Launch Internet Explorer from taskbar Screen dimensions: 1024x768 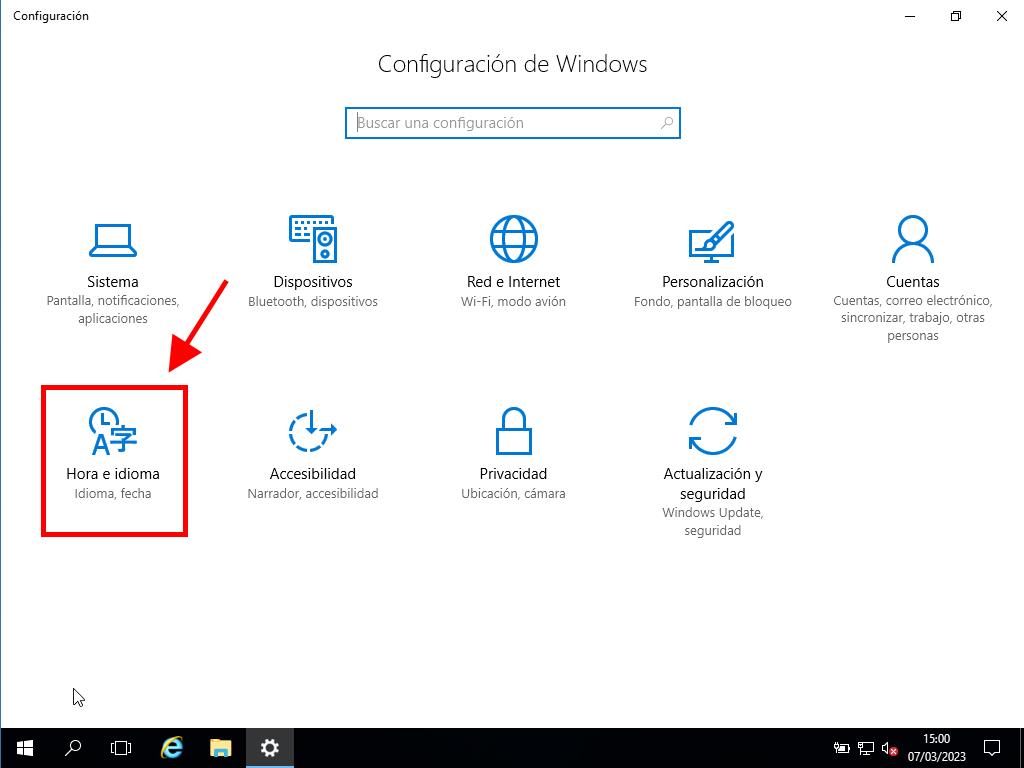[x=172, y=747]
